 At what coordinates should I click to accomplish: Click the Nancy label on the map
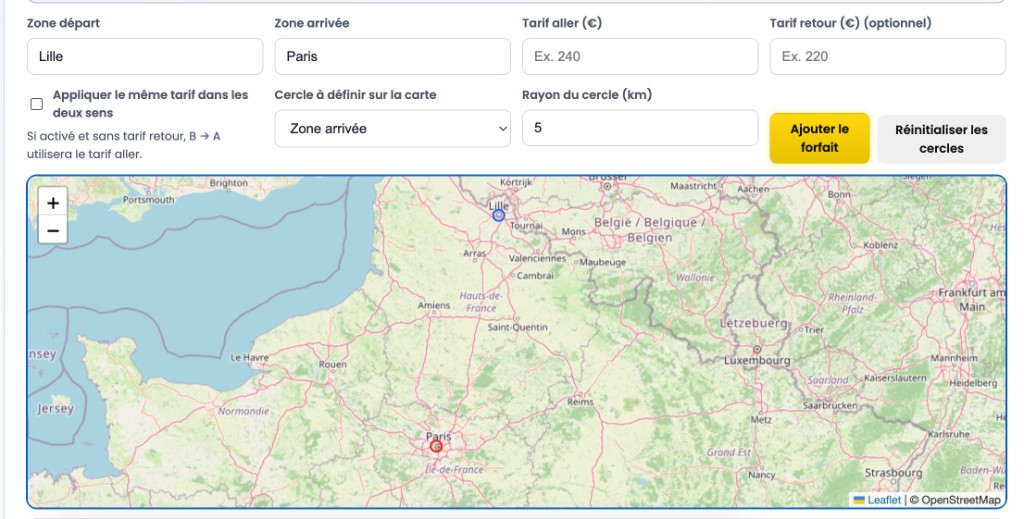click(761, 475)
